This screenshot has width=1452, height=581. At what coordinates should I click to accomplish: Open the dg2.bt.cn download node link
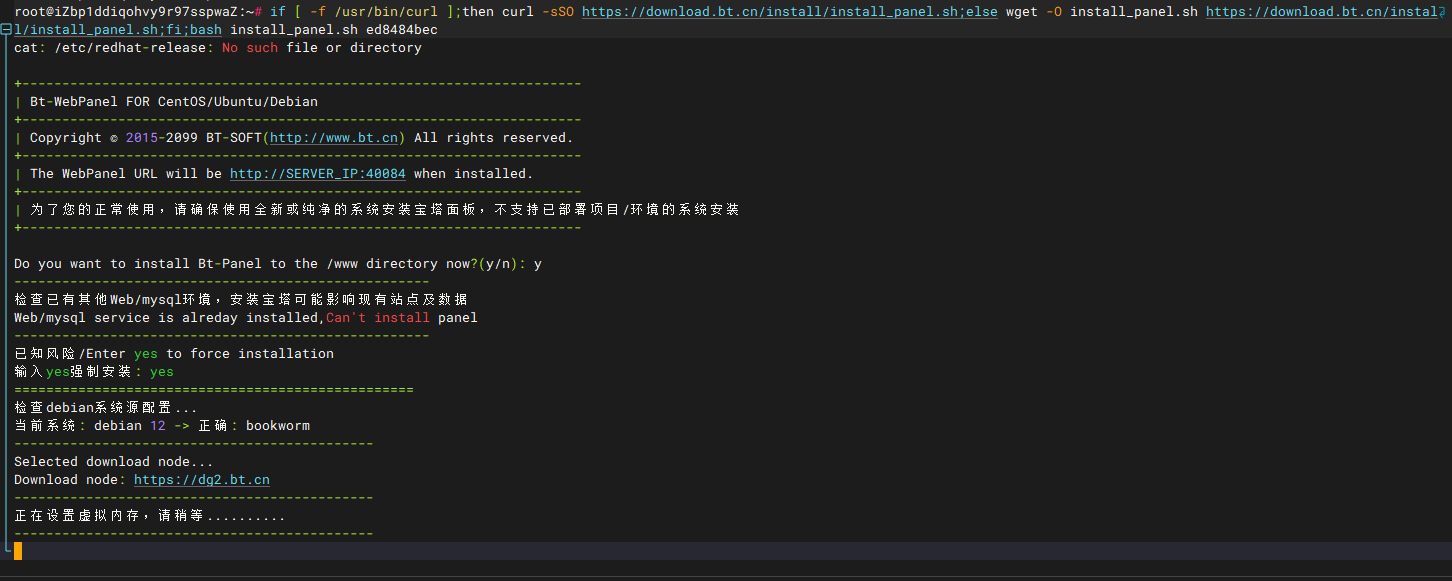pyautogui.click(x=201, y=480)
